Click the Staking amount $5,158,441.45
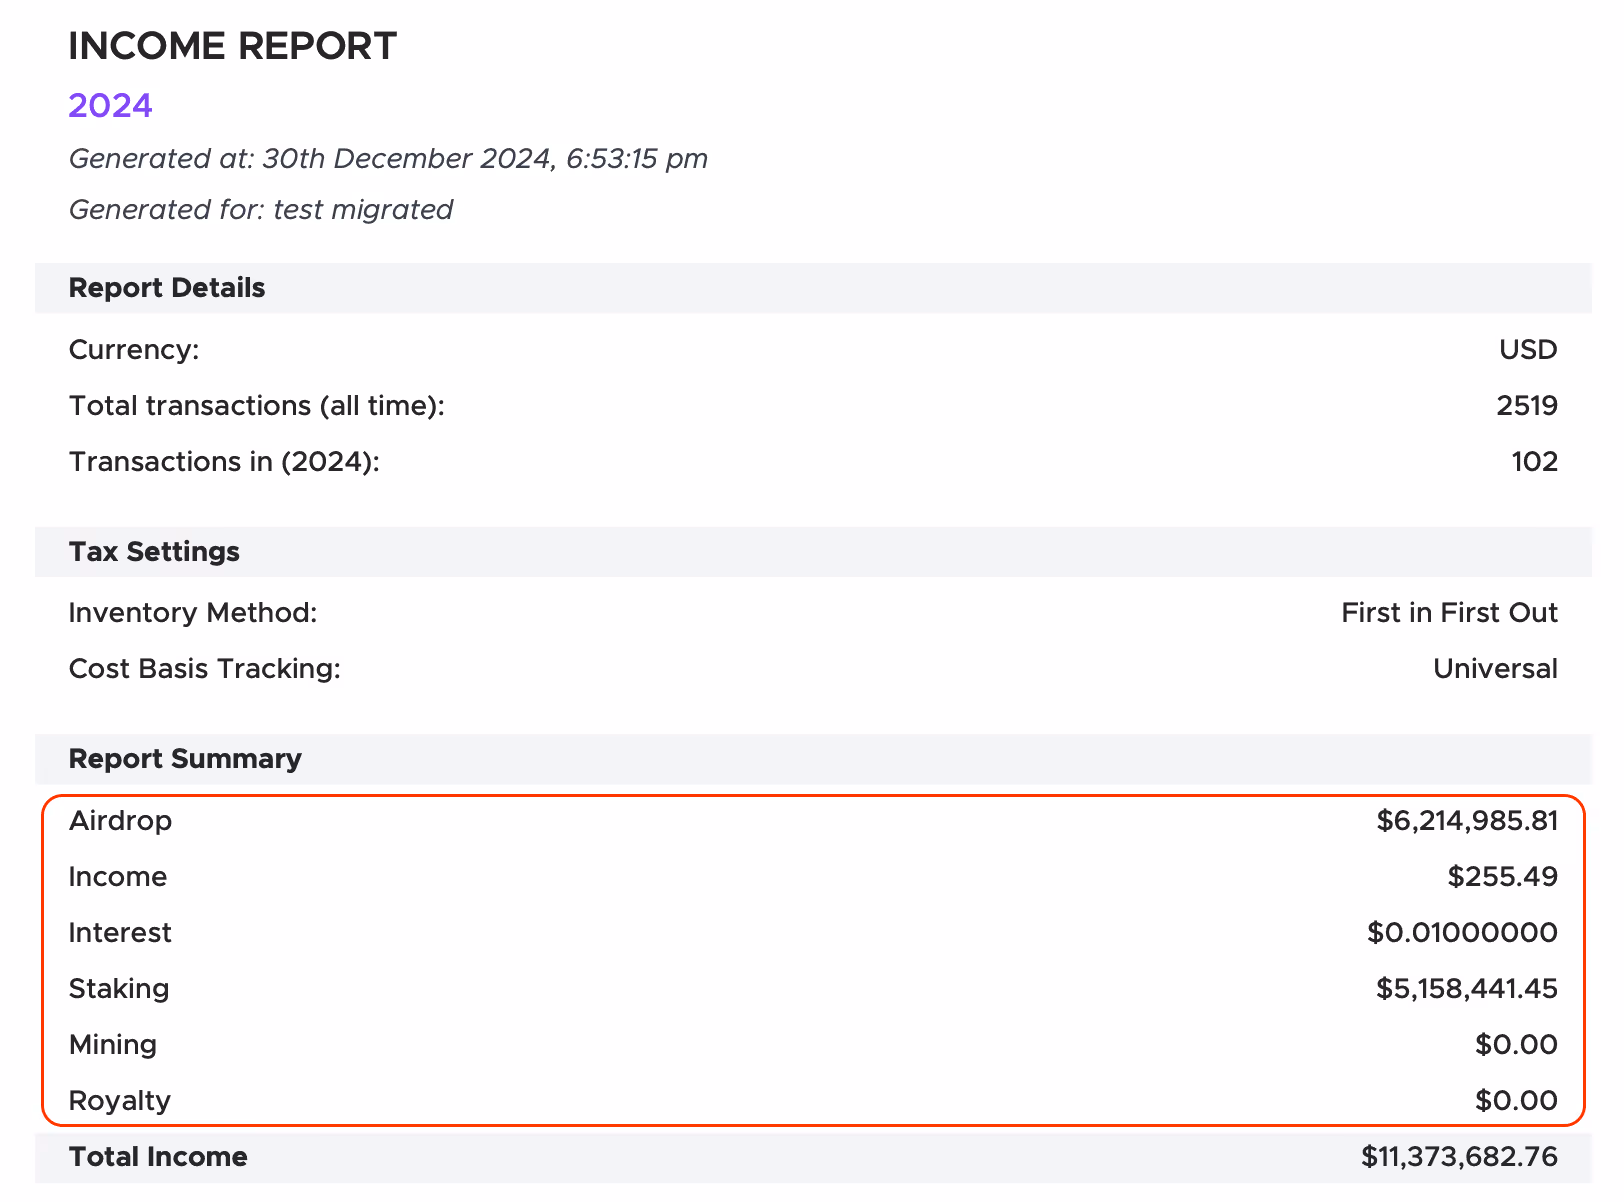 click(x=1466, y=989)
